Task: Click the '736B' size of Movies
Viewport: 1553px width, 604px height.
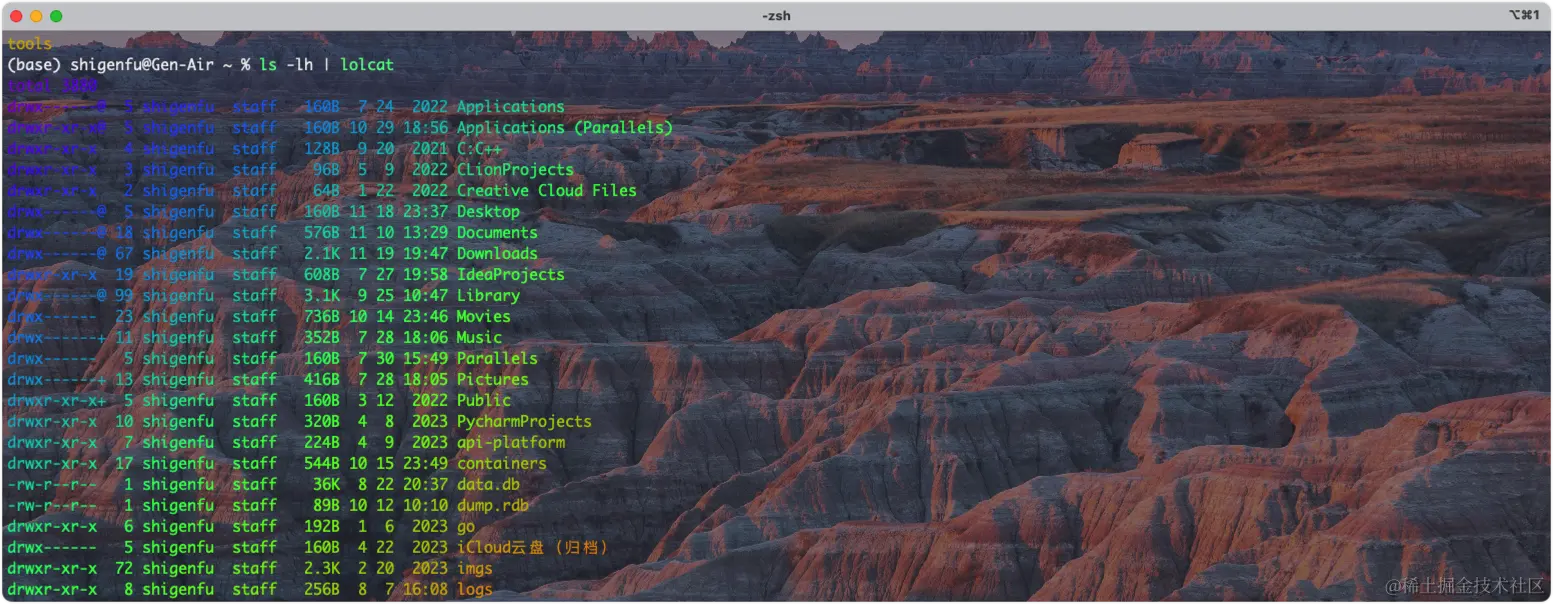Action: [322, 317]
